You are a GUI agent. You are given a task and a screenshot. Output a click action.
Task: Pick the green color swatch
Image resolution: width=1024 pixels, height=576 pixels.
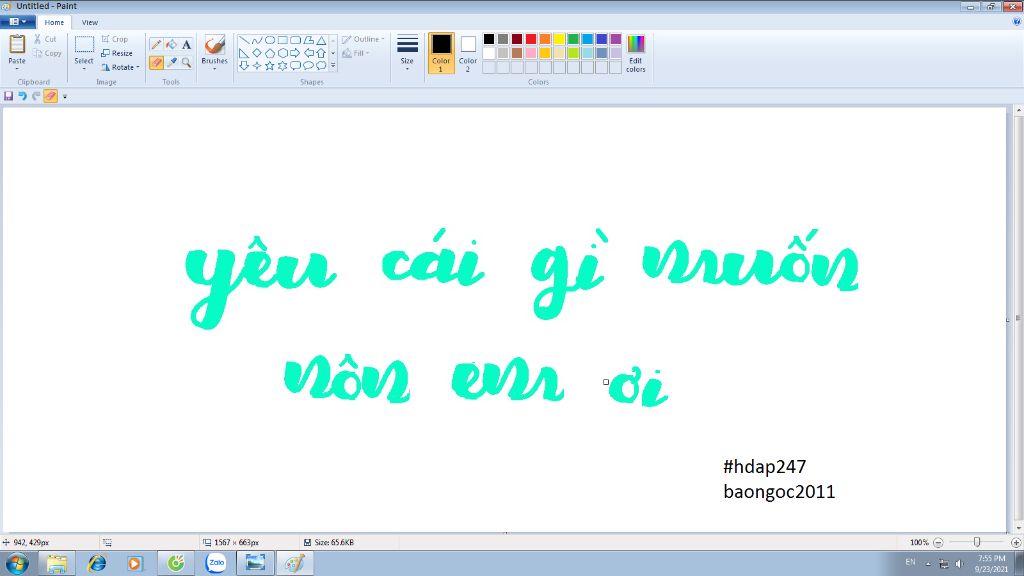(x=573, y=39)
